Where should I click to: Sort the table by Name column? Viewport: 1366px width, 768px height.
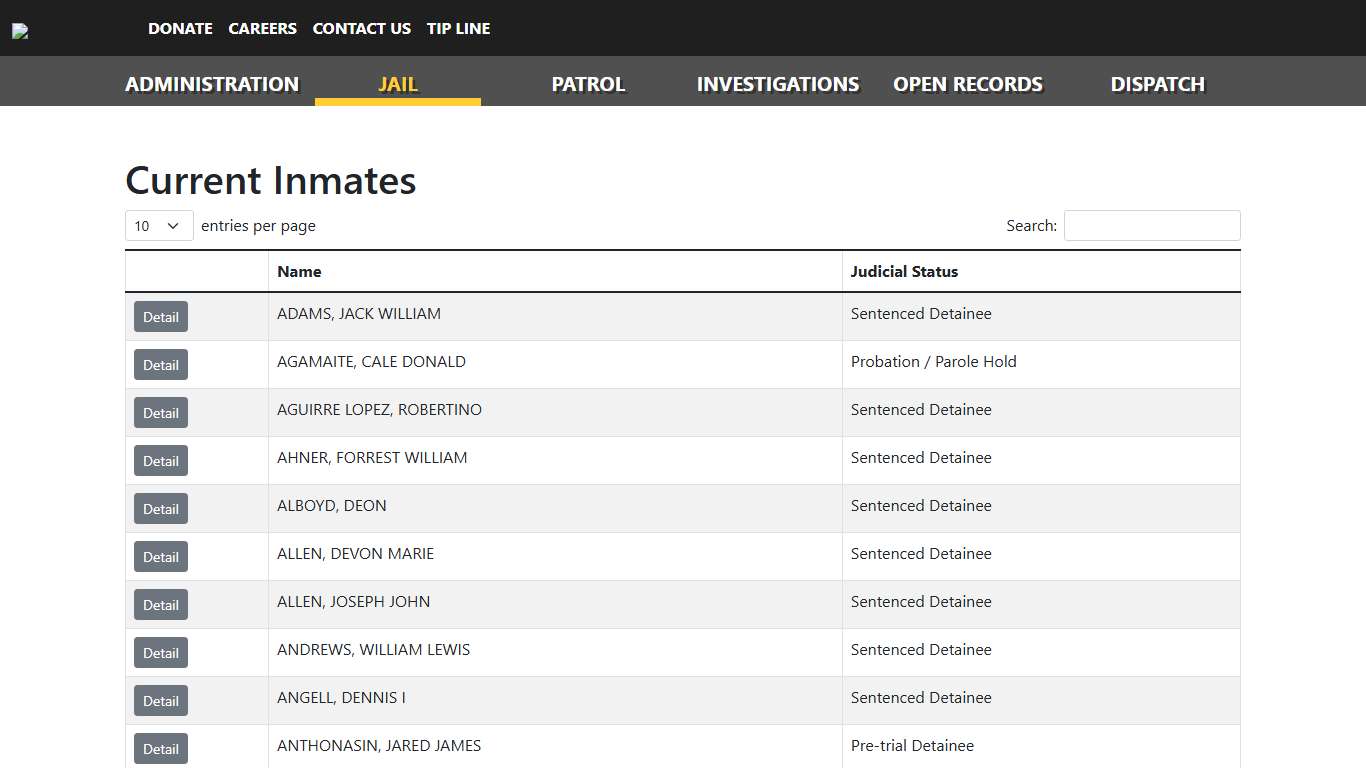[299, 271]
